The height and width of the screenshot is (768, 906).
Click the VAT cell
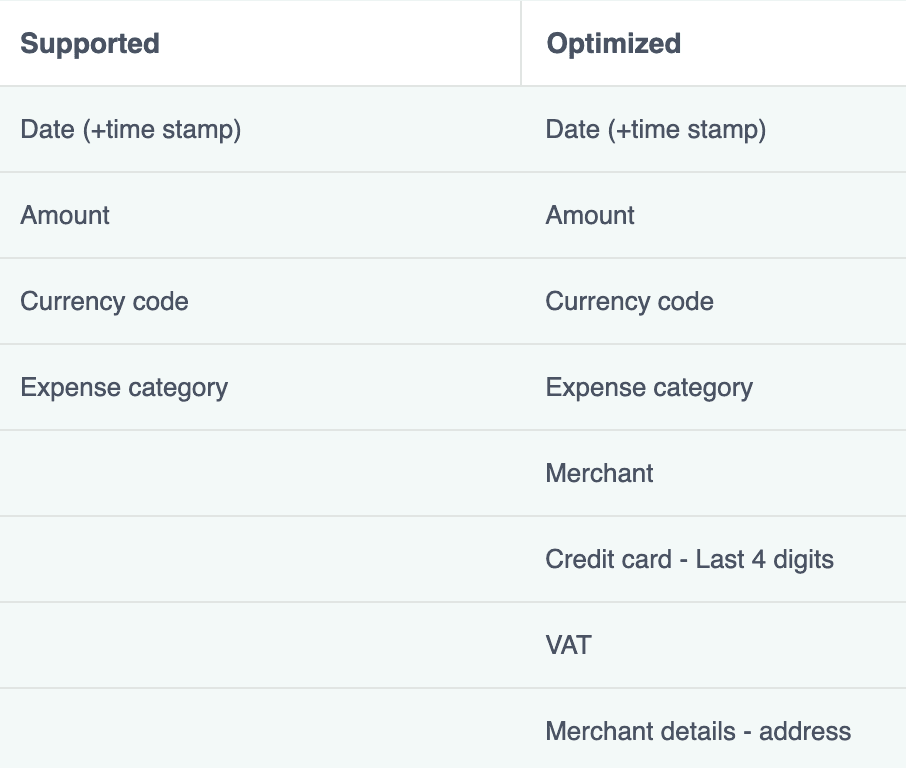coord(568,646)
